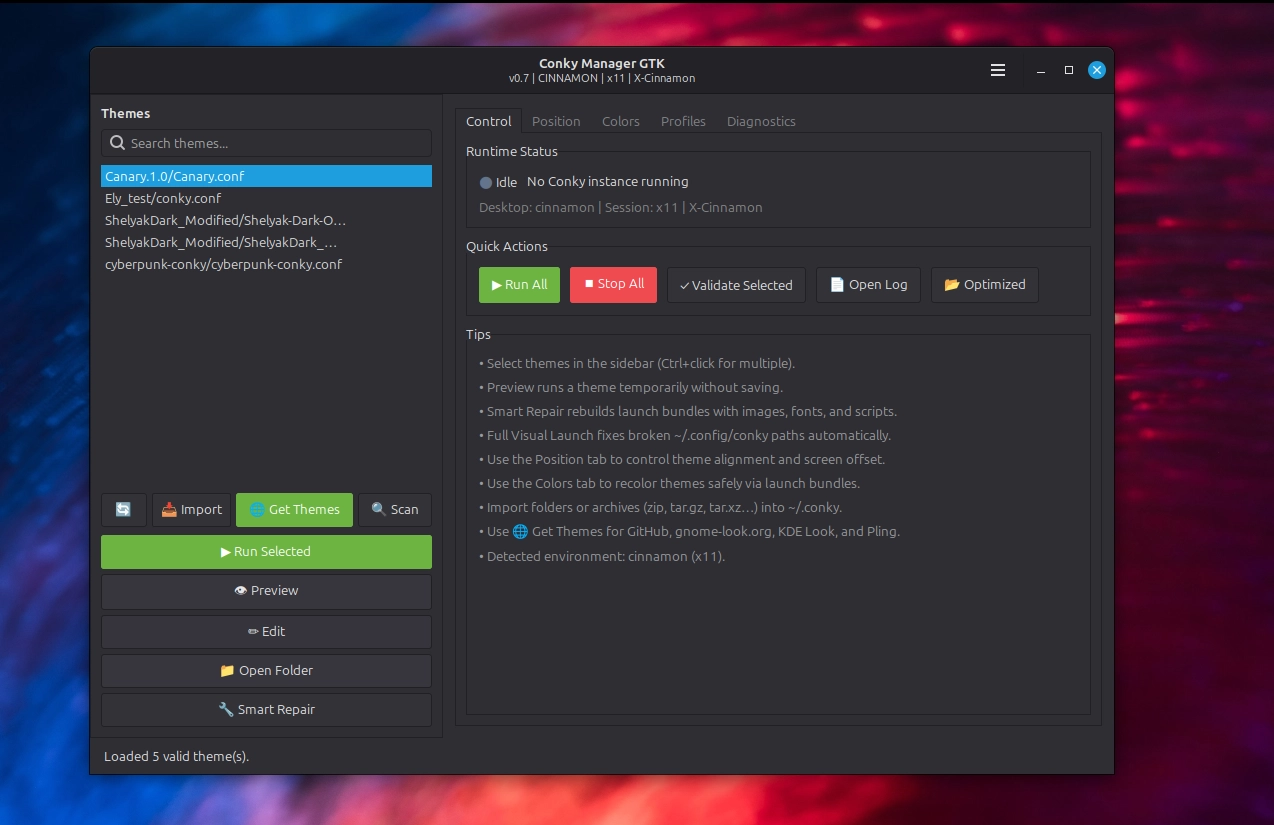Select Canary.1.0/Canary.conf theme
The image size is (1274, 825).
[266, 176]
